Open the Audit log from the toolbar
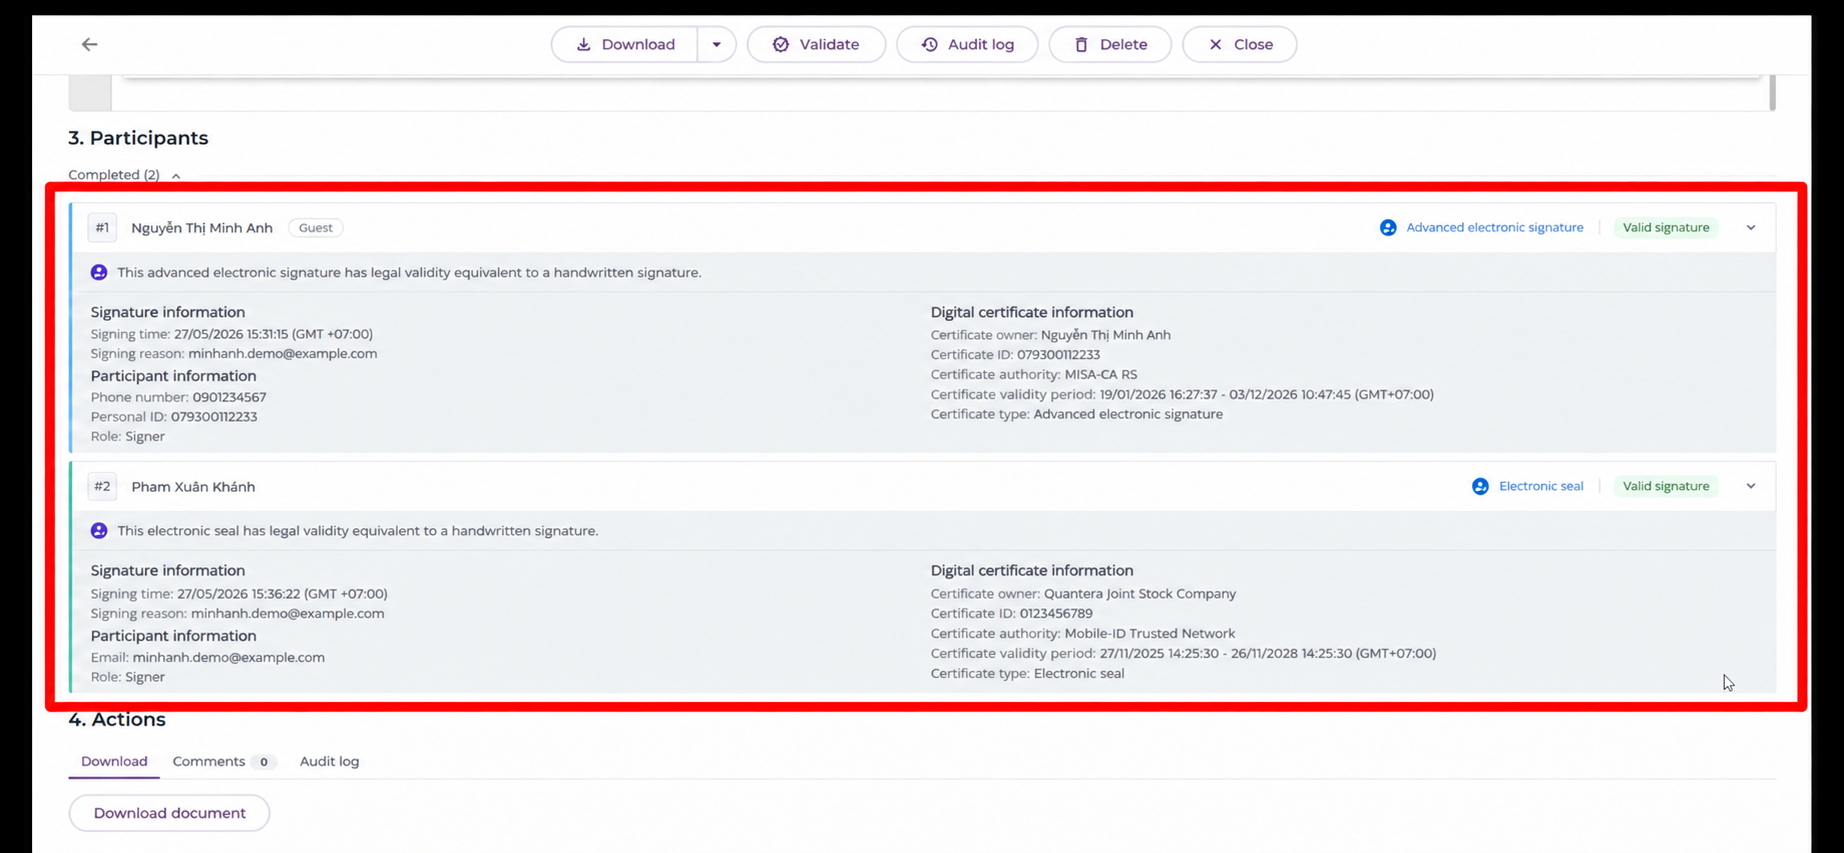Viewport: 1844px width, 853px height. (967, 44)
